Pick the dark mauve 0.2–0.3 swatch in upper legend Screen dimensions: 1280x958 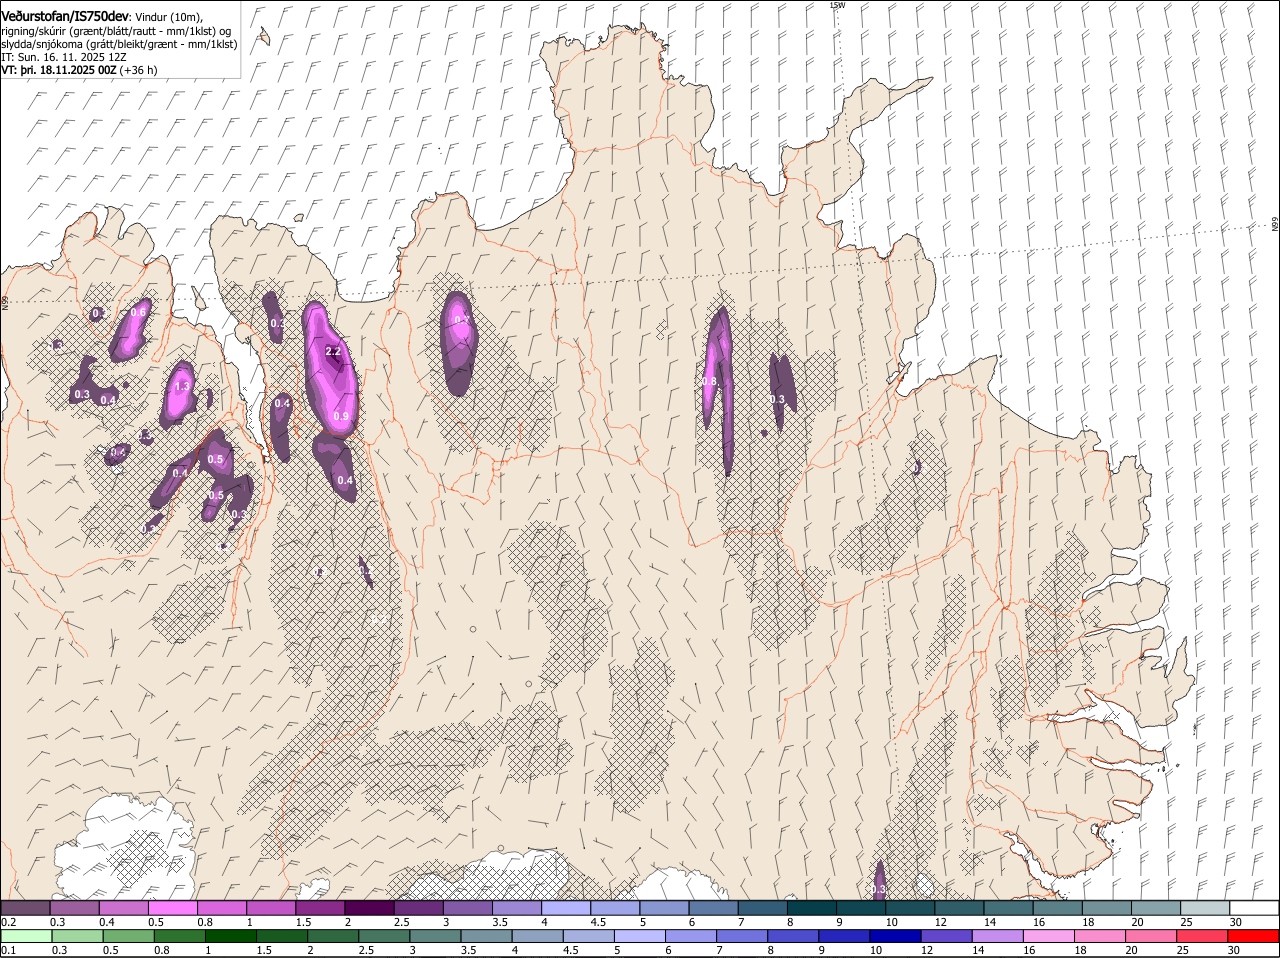pos(26,908)
